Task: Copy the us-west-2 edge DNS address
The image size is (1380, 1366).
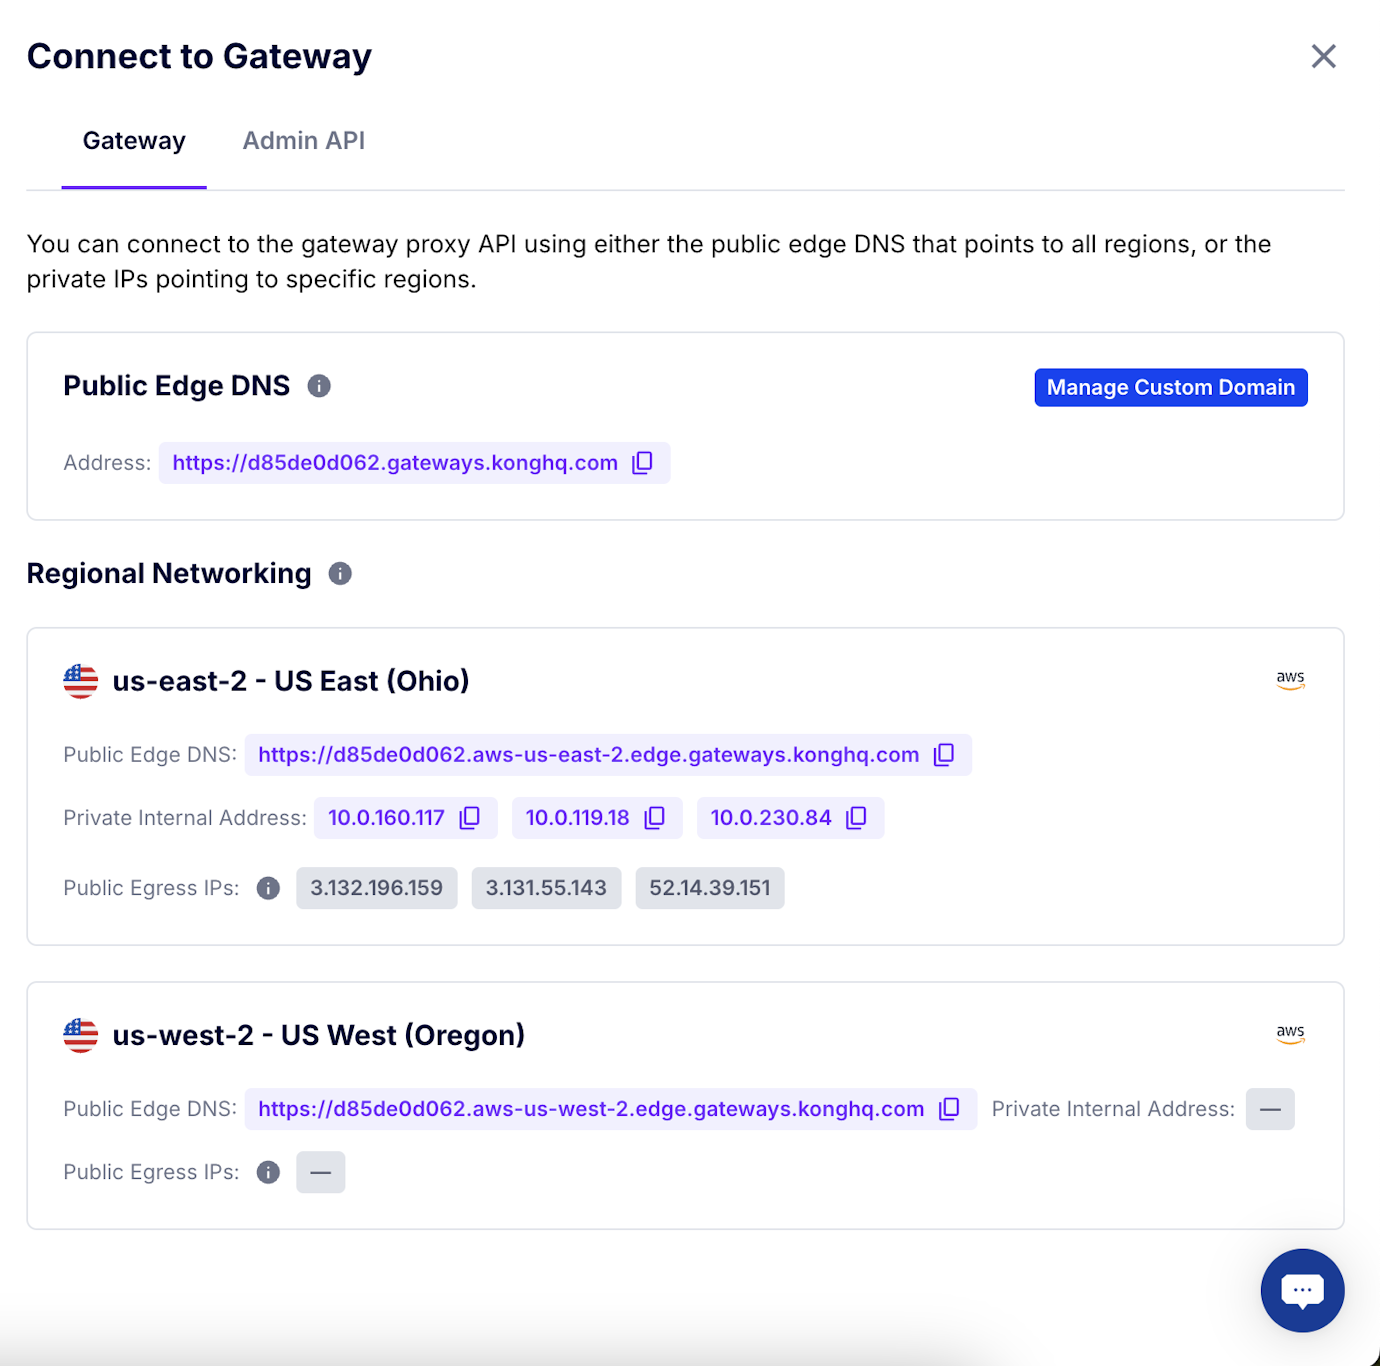Action: tap(948, 1109)
